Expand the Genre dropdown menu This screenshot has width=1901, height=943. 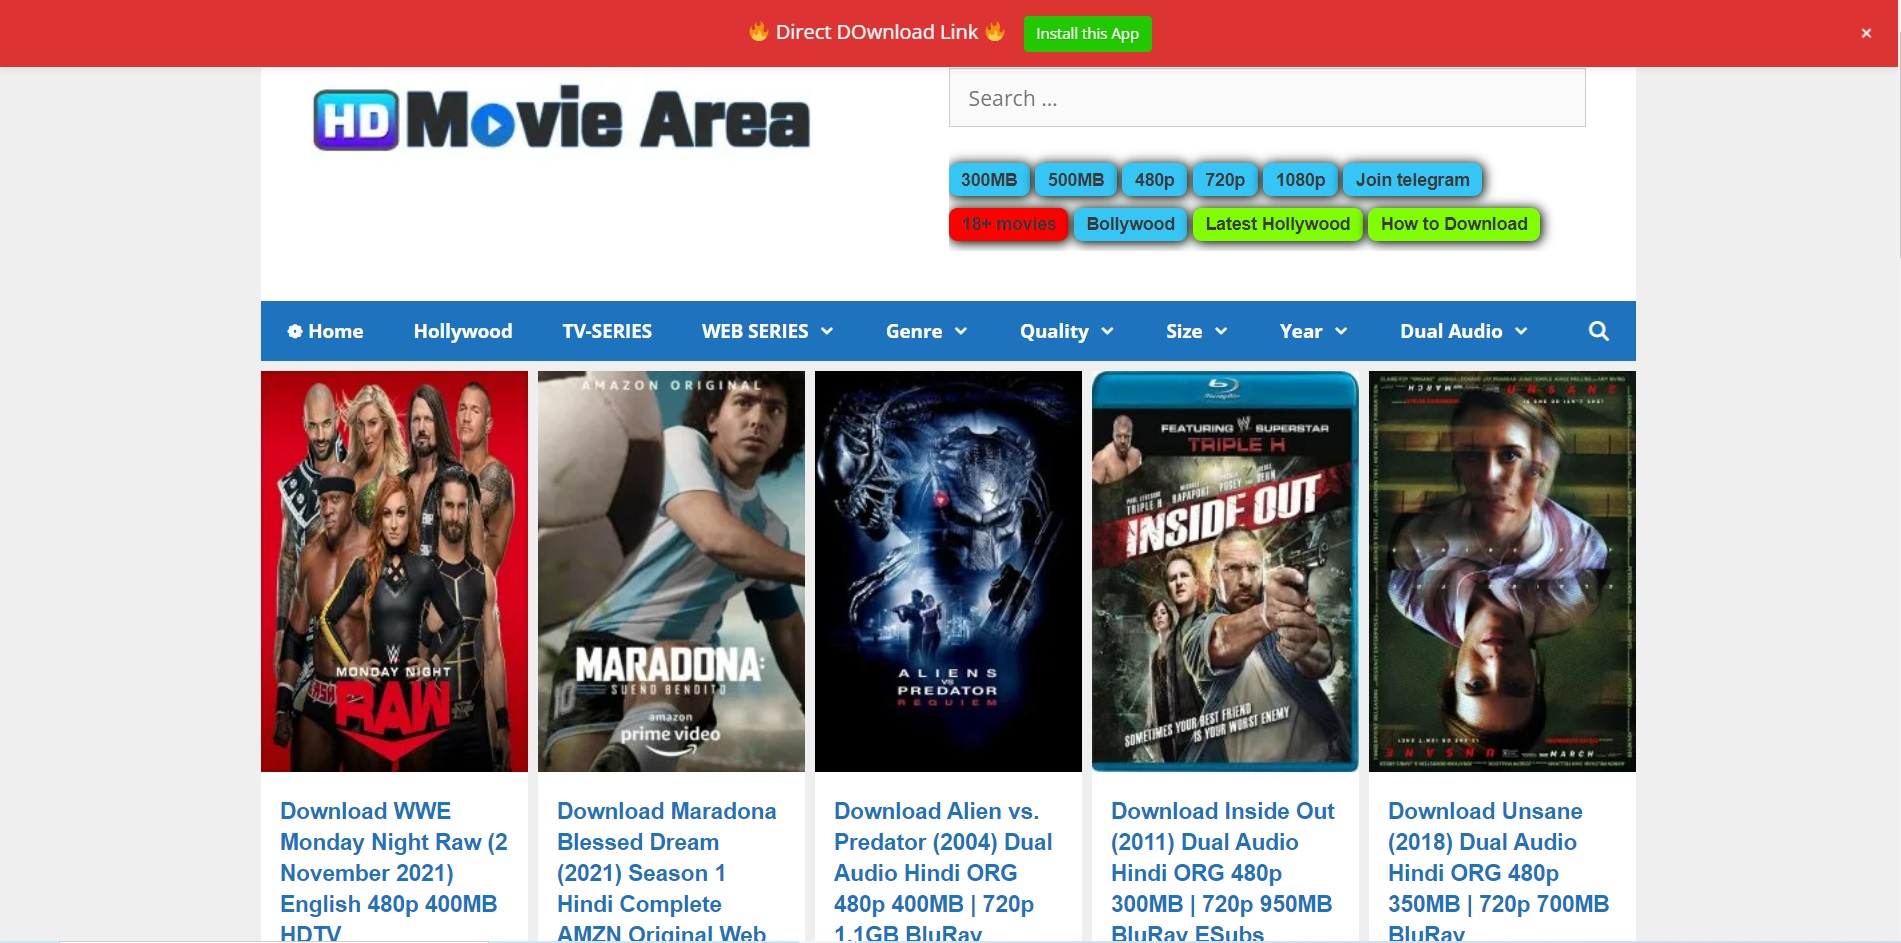click(926, 331)
